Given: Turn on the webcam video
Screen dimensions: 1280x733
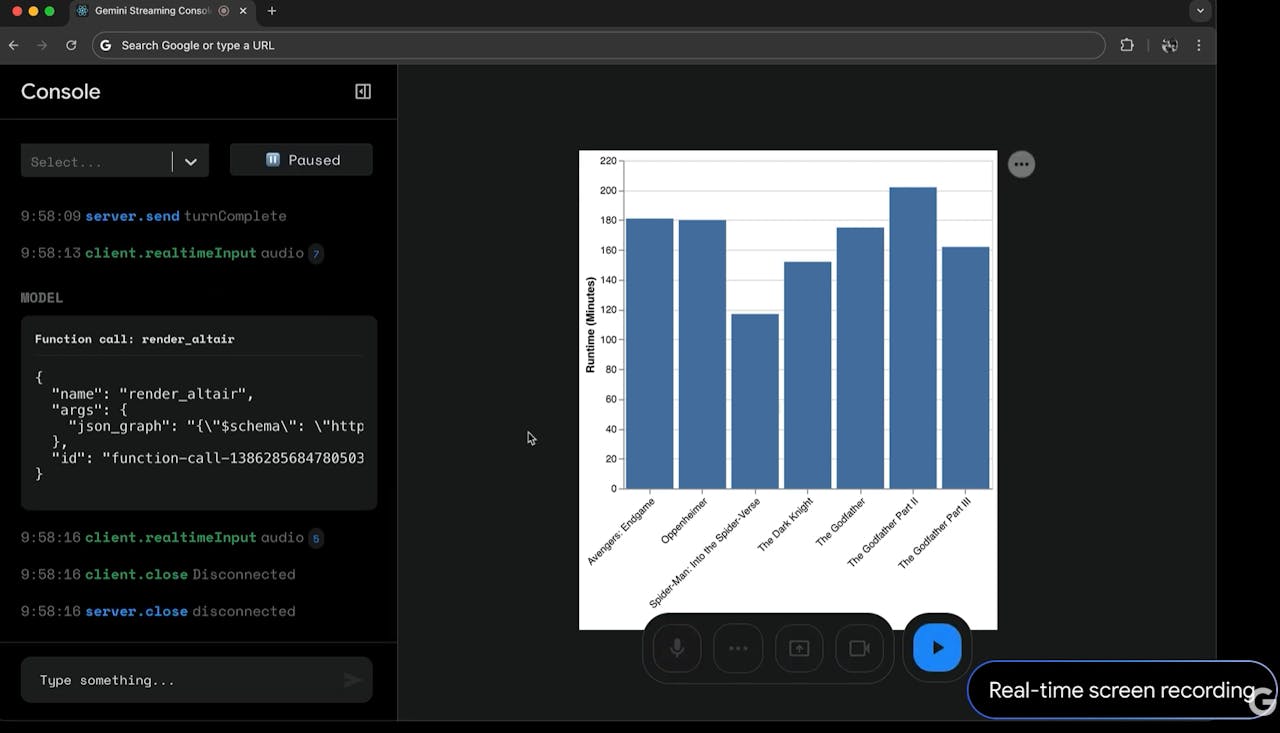Looking at the screenshot, I should click(x=859, y=648).
